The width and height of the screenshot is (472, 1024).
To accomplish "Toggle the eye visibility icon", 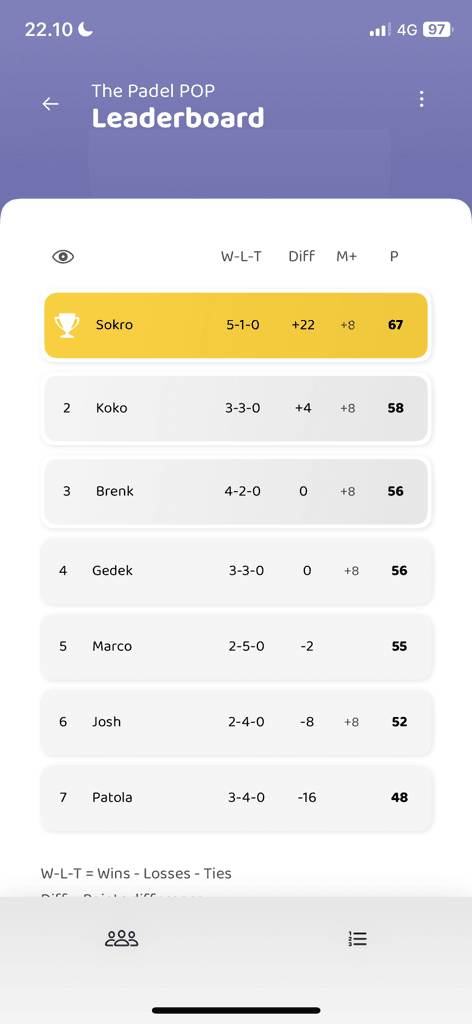I will 63,257.
